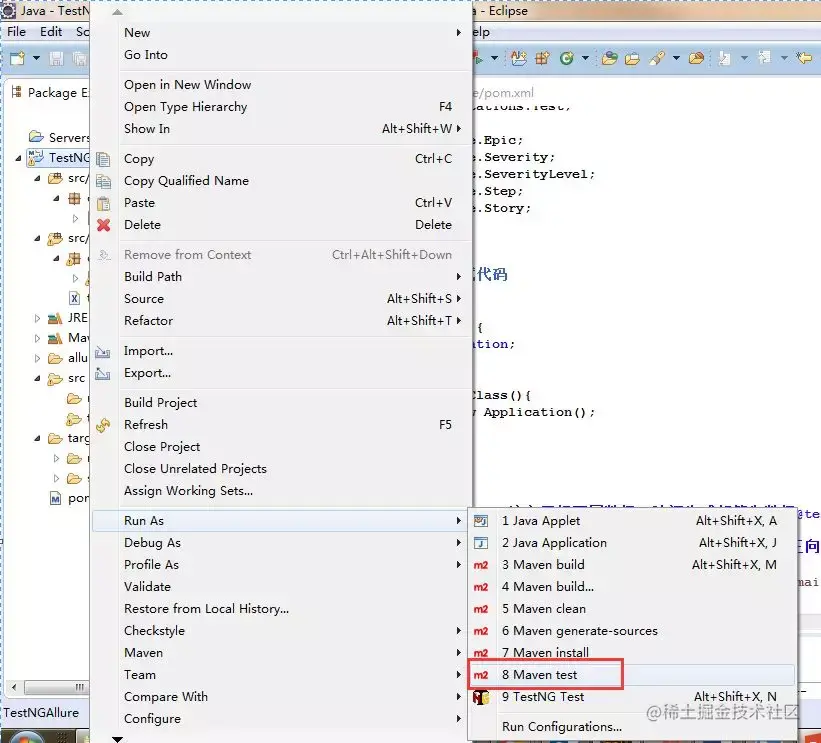Viewport: 821px width, 743px height.
Task: Run 7 Maven install
Action: coord(632,652)
